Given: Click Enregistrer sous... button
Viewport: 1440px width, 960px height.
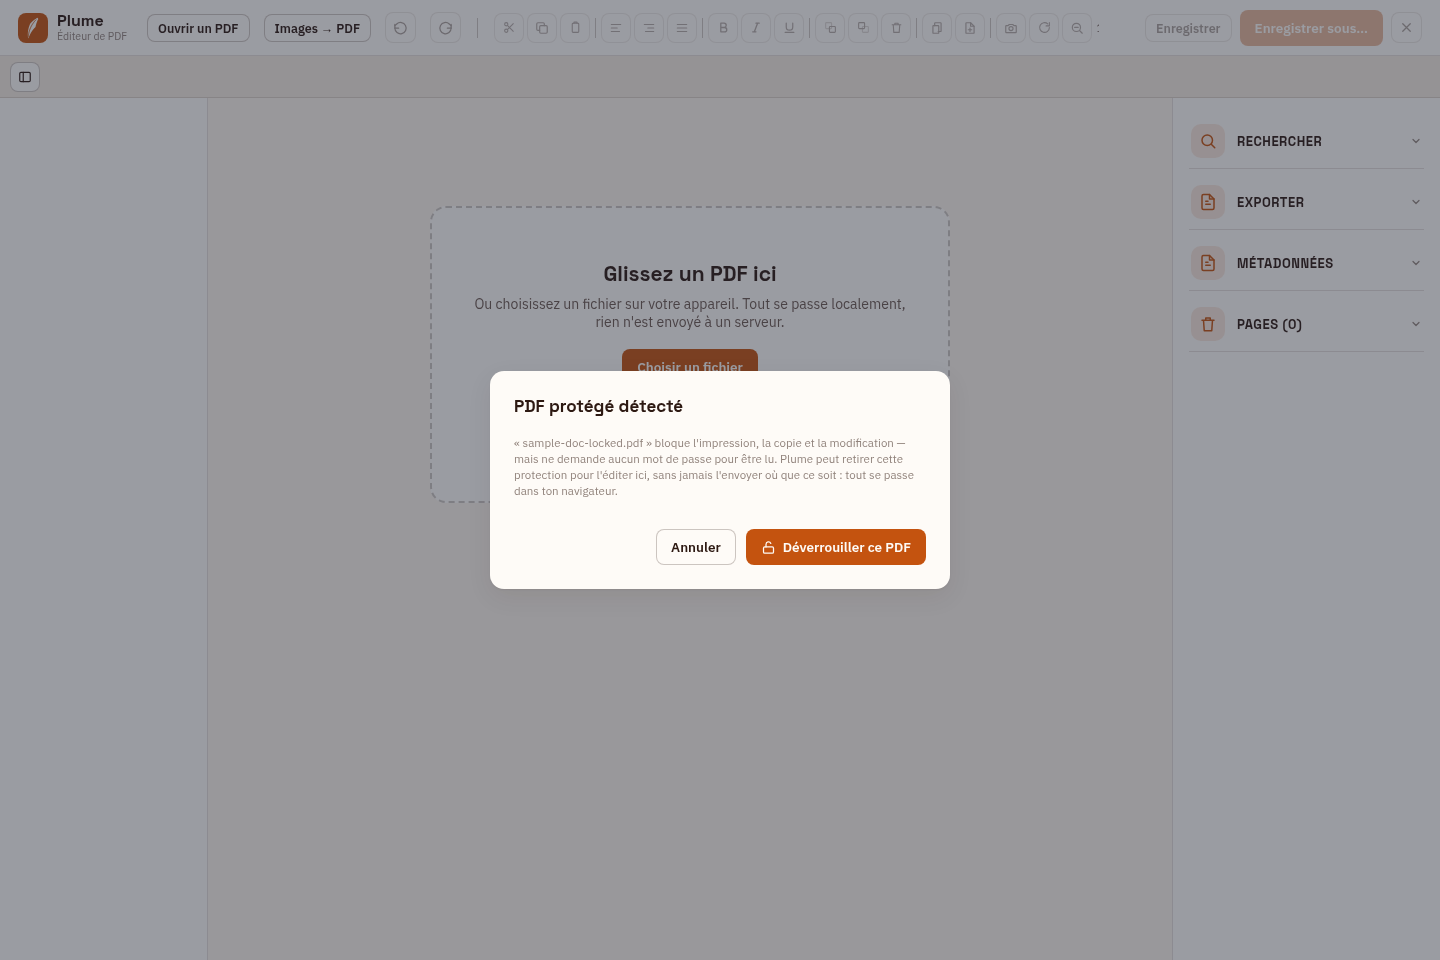Looking at the screenshot, I should (1311, 28).
